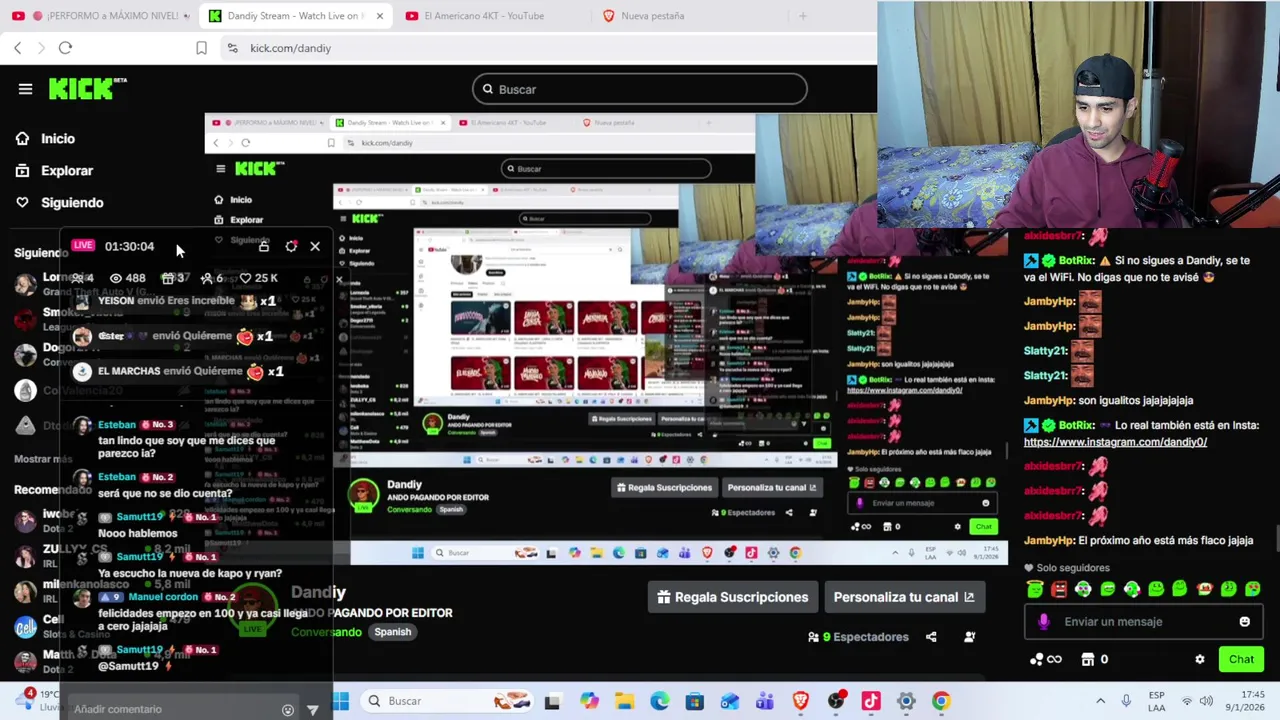Click the 25 K likes heart counter
This screenshot has width=1280, height=720.
tap(258, 278)
